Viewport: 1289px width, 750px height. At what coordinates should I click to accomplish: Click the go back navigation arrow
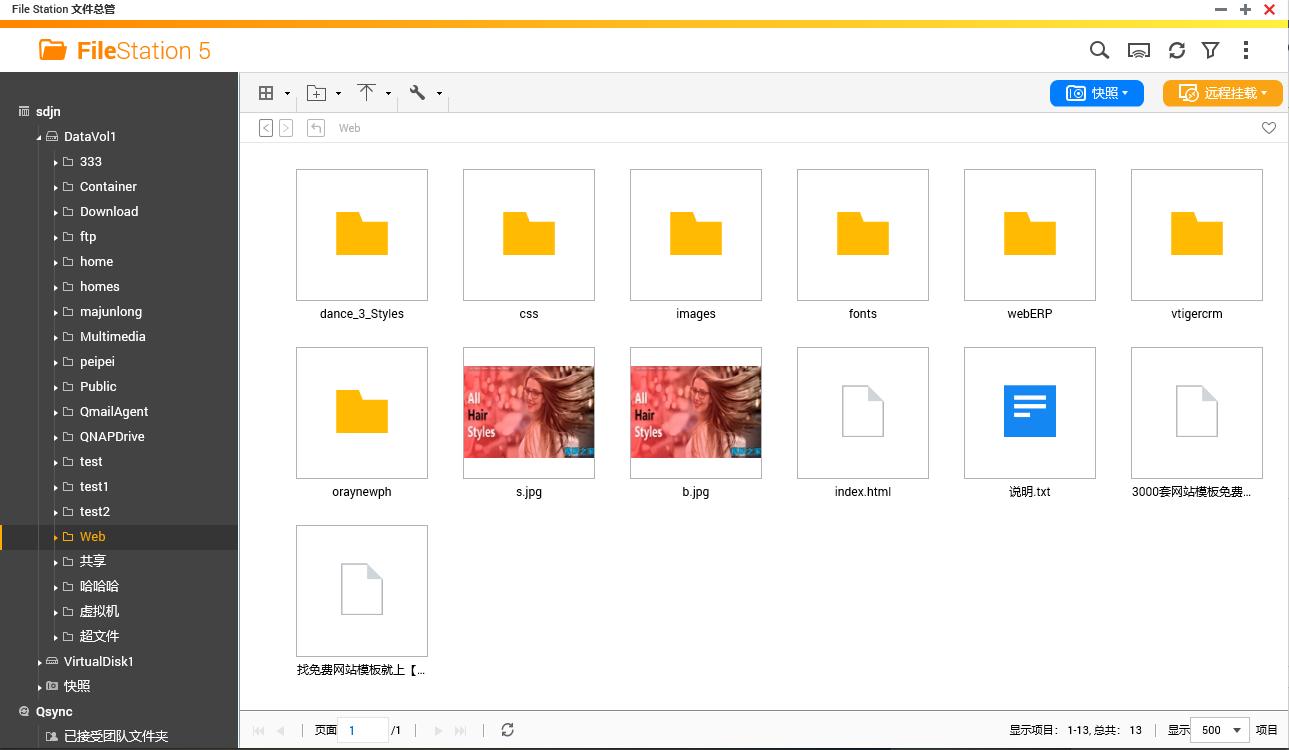click(265, 128)
